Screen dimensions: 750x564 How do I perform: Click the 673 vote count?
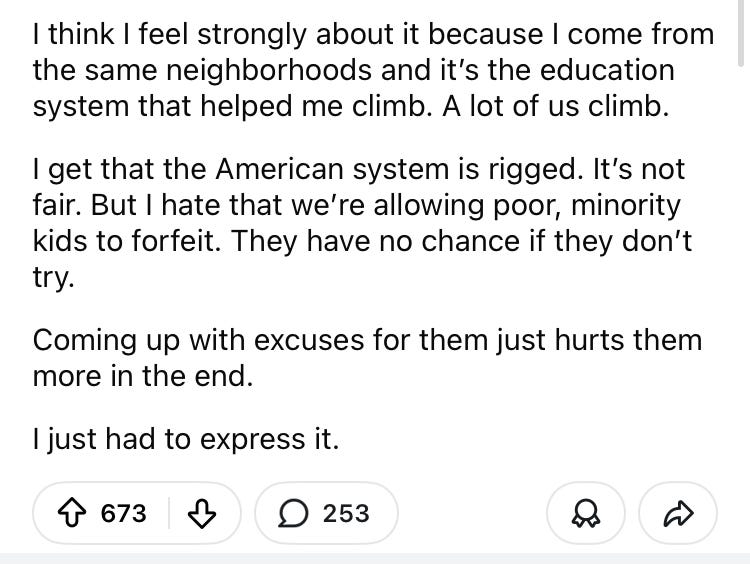click(x=124, y=514)
